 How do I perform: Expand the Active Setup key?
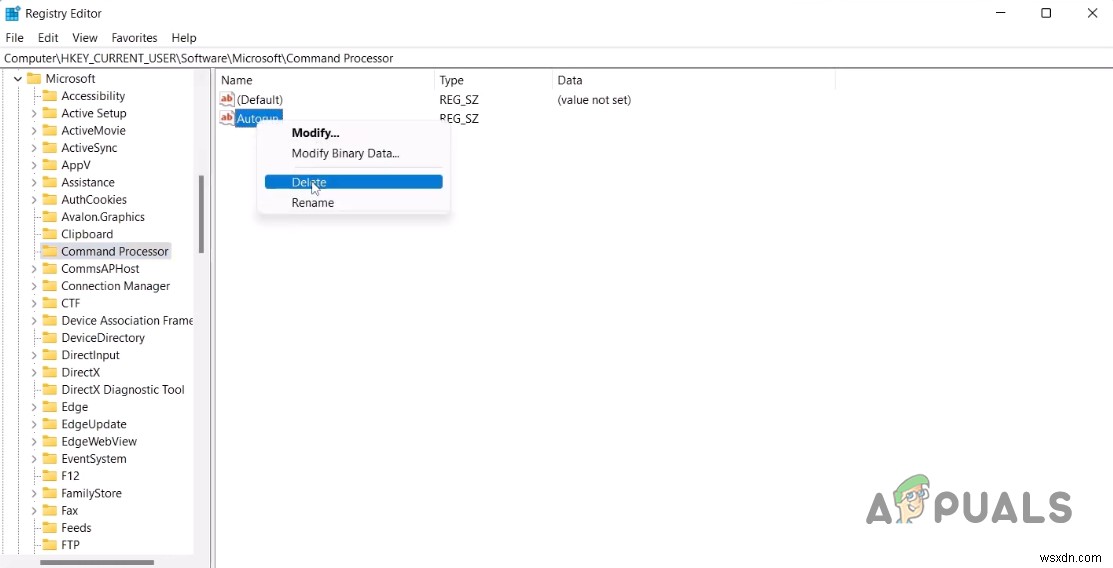33,113
